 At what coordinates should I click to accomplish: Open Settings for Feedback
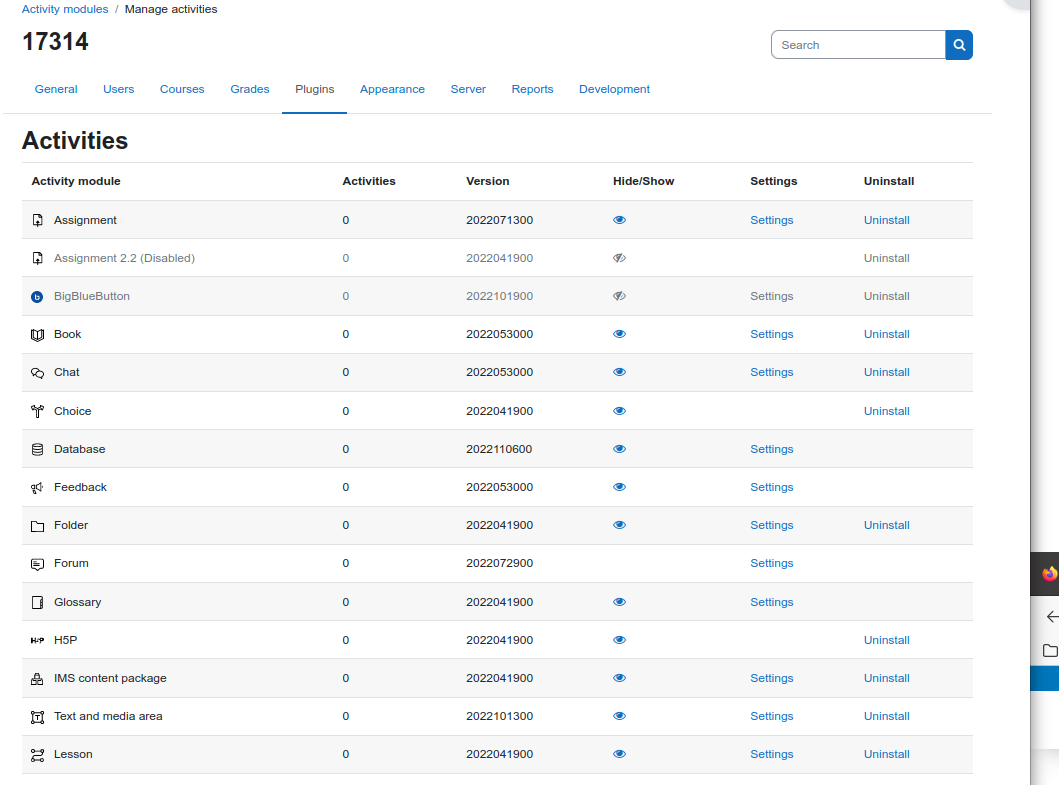(x=771, y=487)
